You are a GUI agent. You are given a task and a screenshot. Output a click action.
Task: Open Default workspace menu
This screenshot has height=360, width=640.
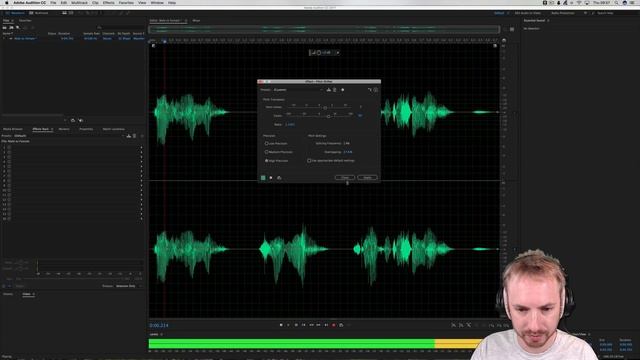[507, 13]
